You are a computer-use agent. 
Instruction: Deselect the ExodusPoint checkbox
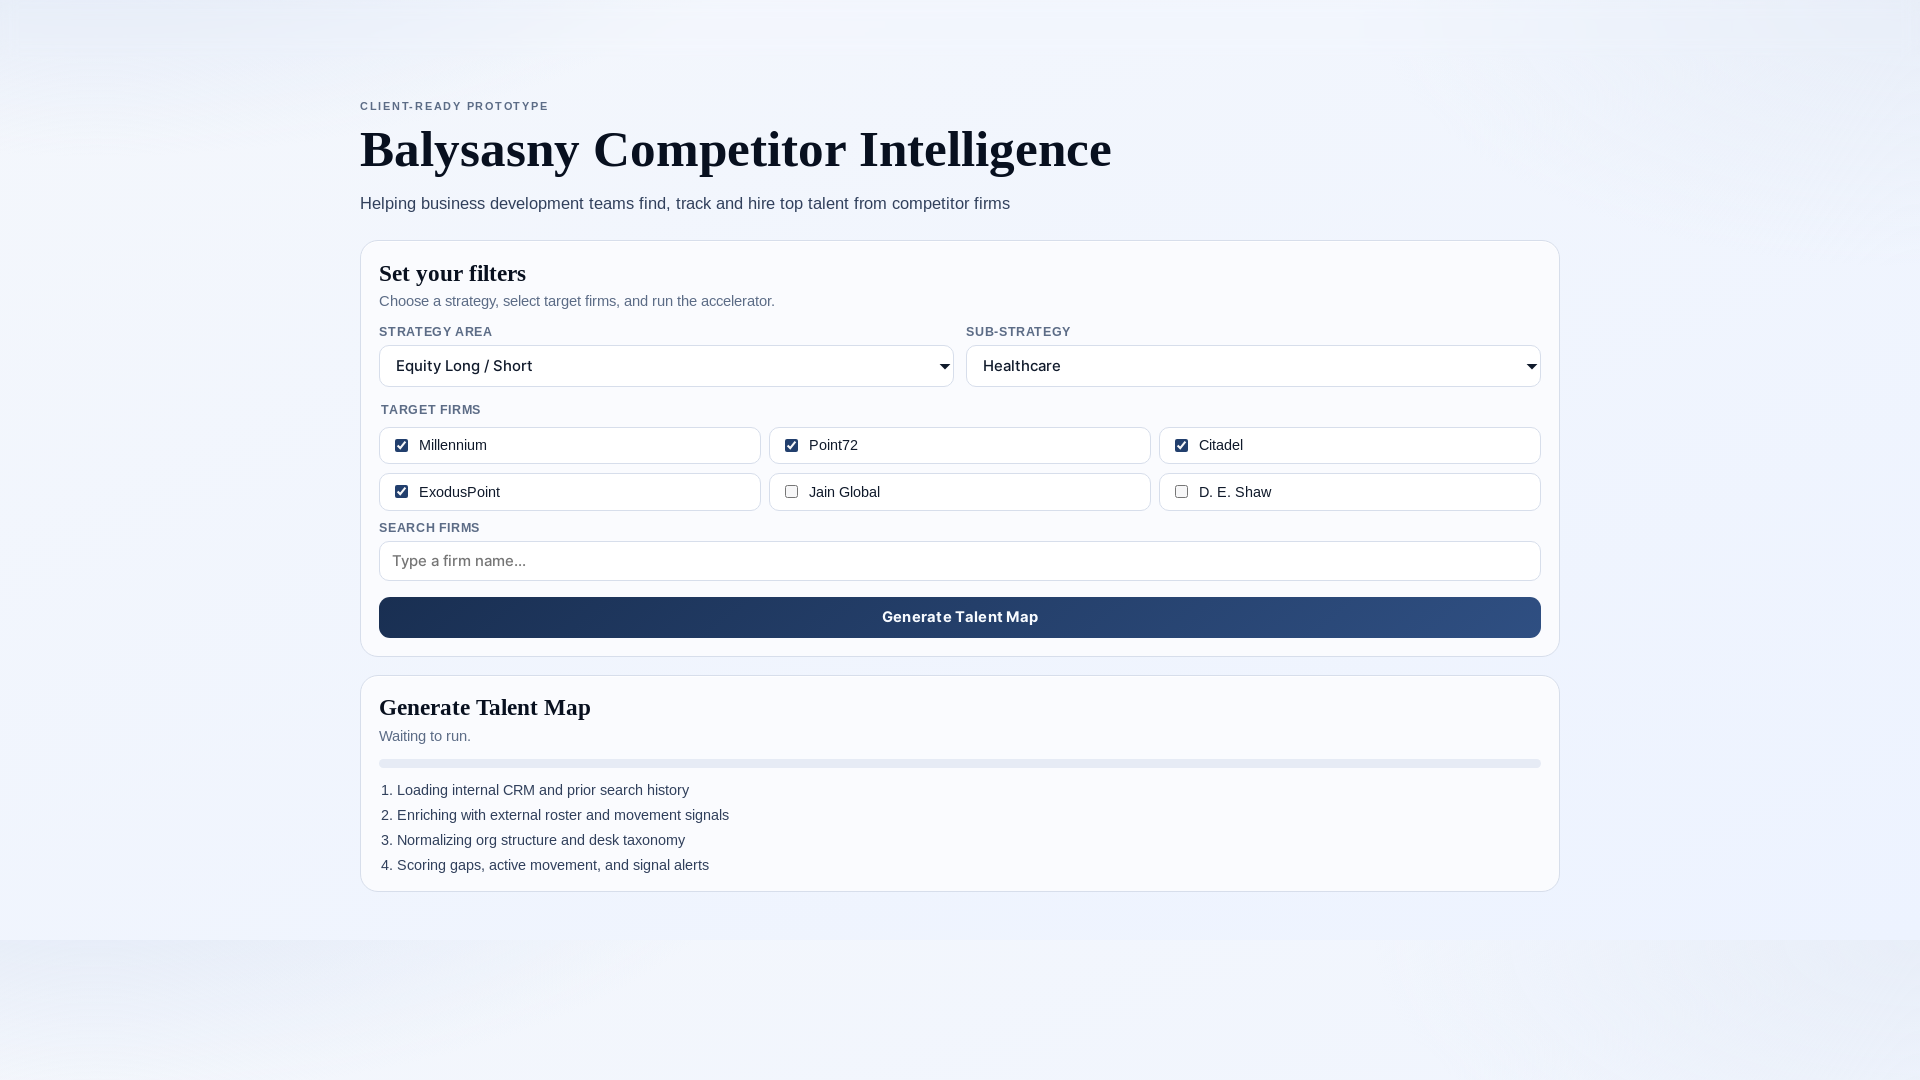click(x=401, y=492)
